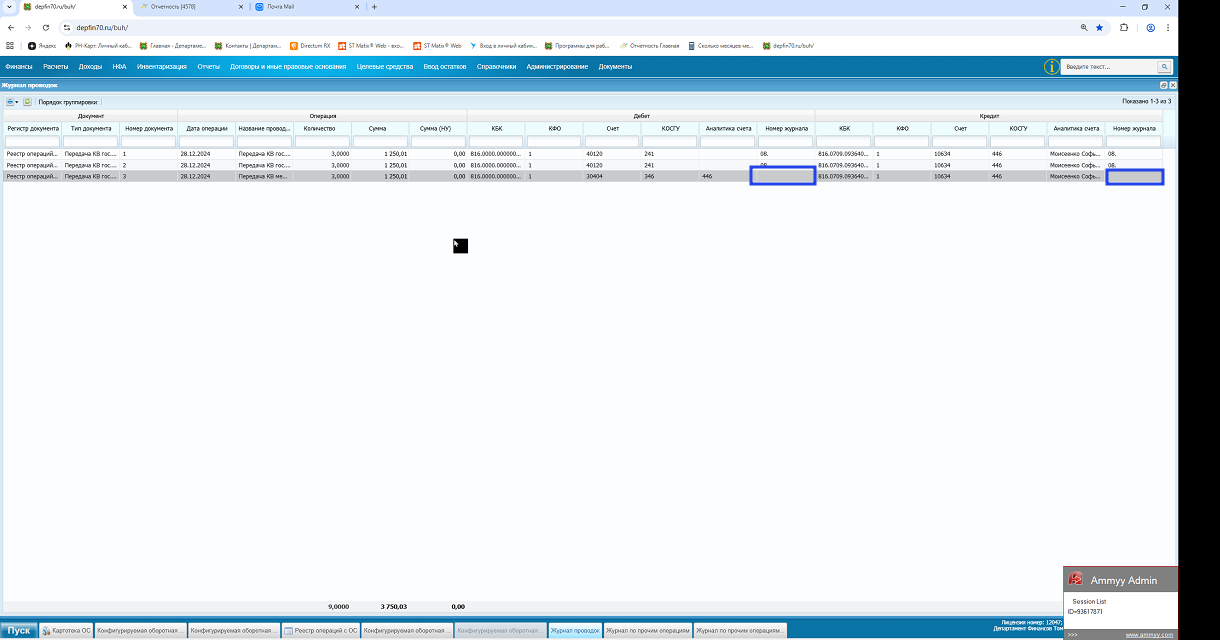Switch to Журнал проводок taskbar item
The image size is (1220, 640).
[575, 631]
